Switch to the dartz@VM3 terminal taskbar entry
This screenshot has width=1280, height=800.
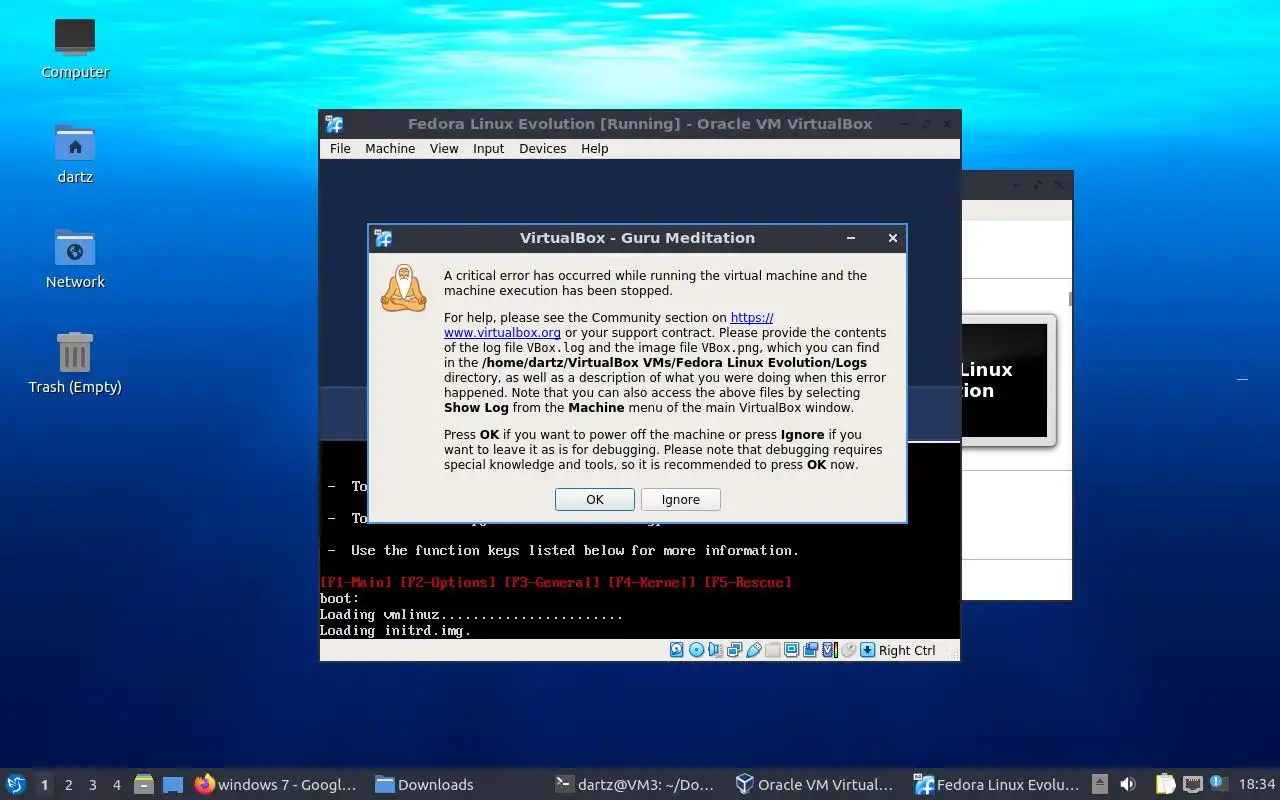(x=635, y=785)
